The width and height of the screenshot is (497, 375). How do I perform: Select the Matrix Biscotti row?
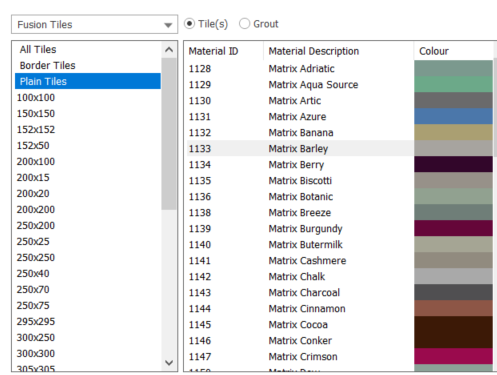point(340,180)
